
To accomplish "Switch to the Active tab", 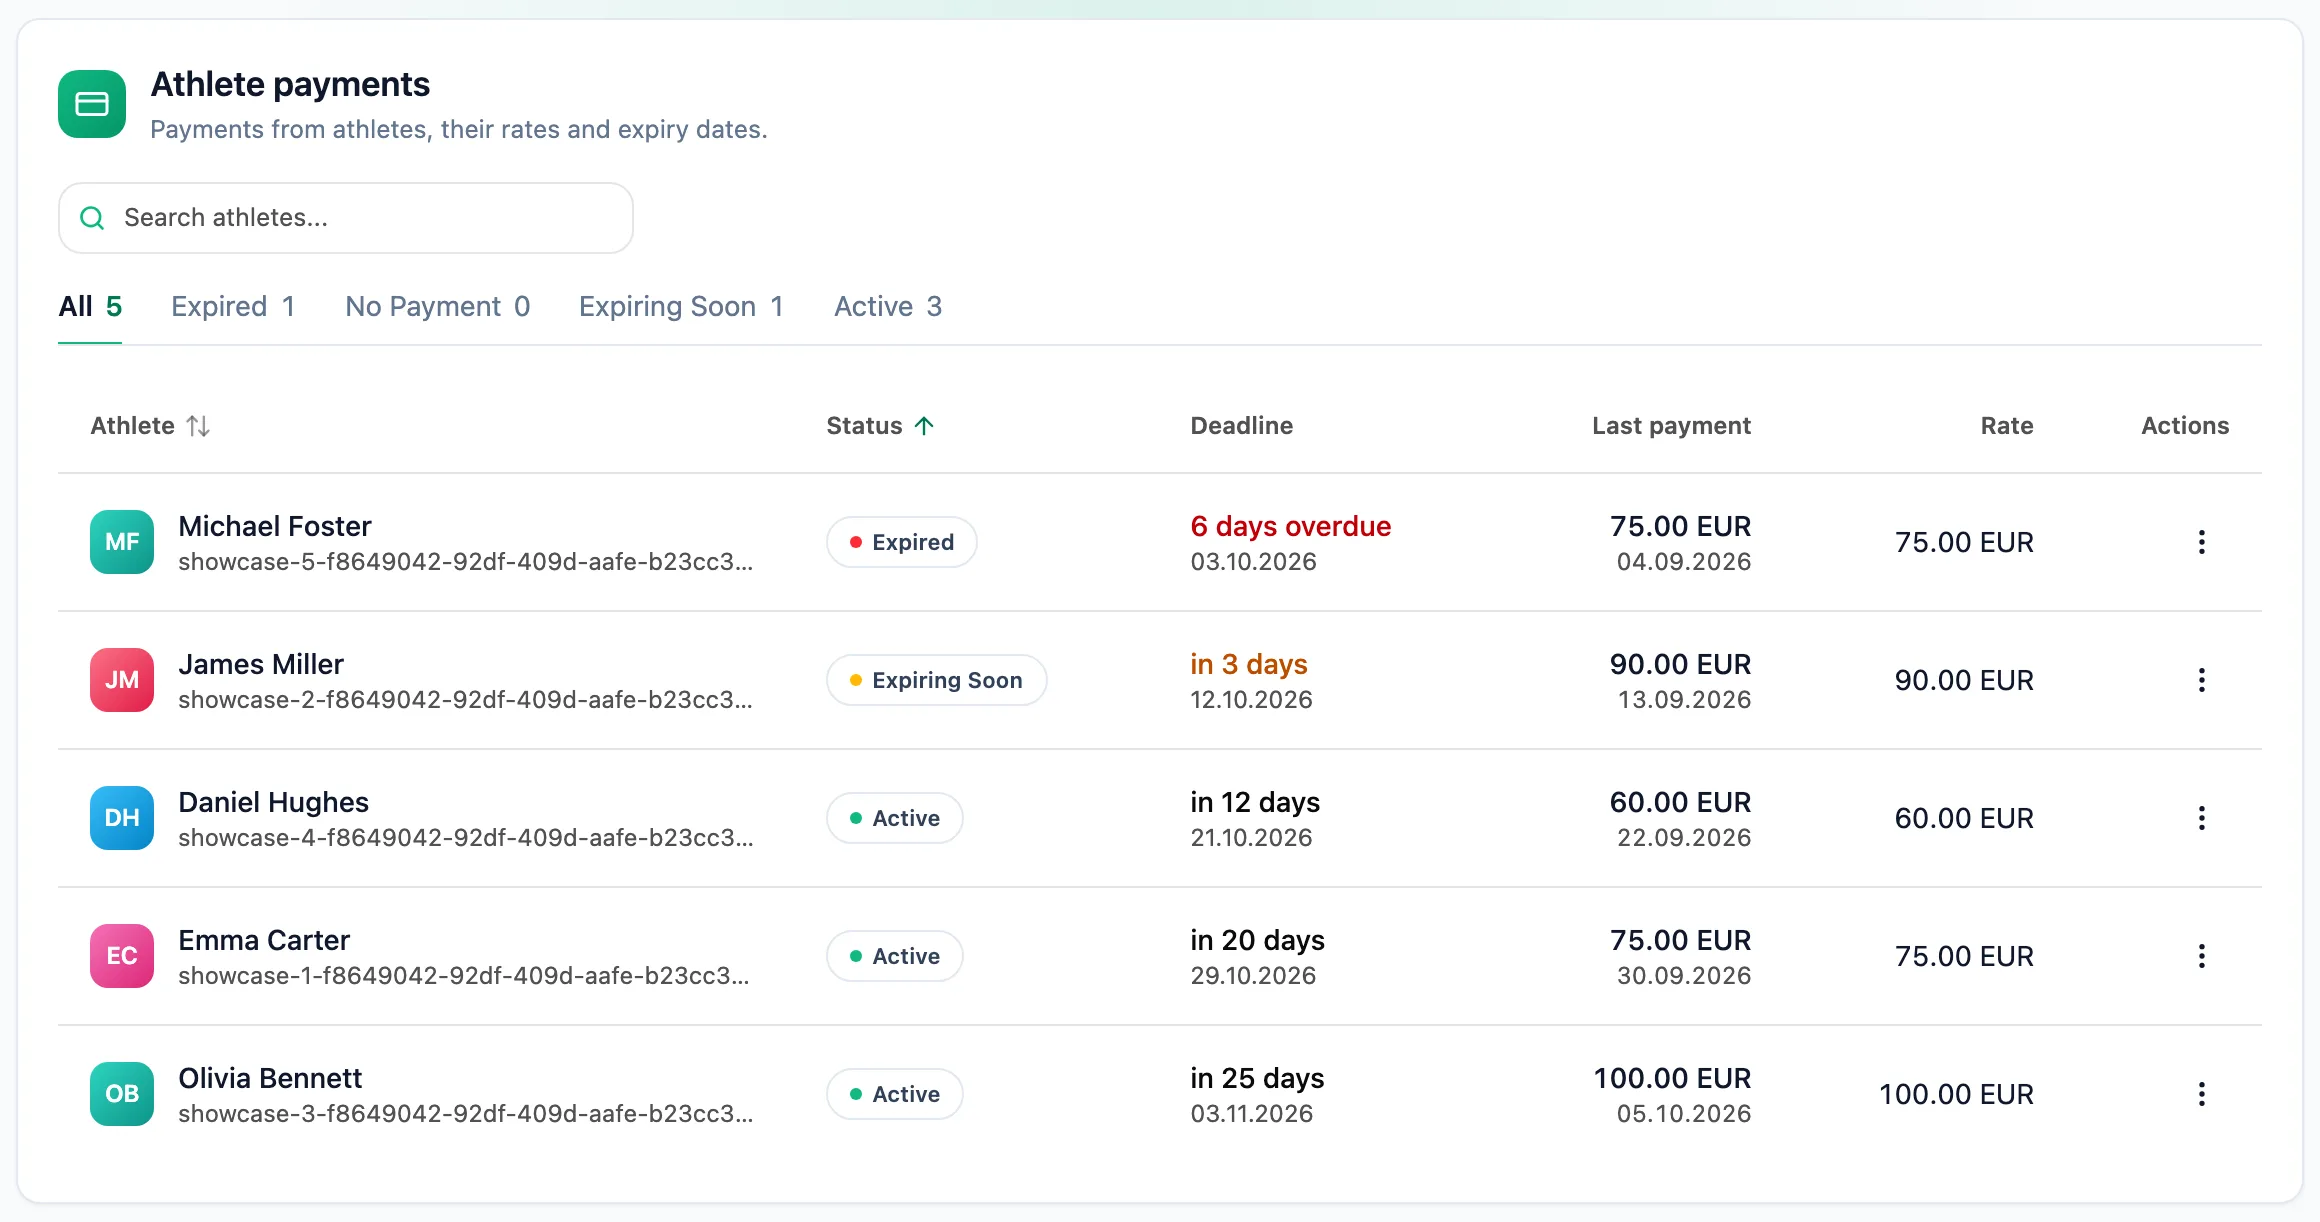I will [888, 306].
